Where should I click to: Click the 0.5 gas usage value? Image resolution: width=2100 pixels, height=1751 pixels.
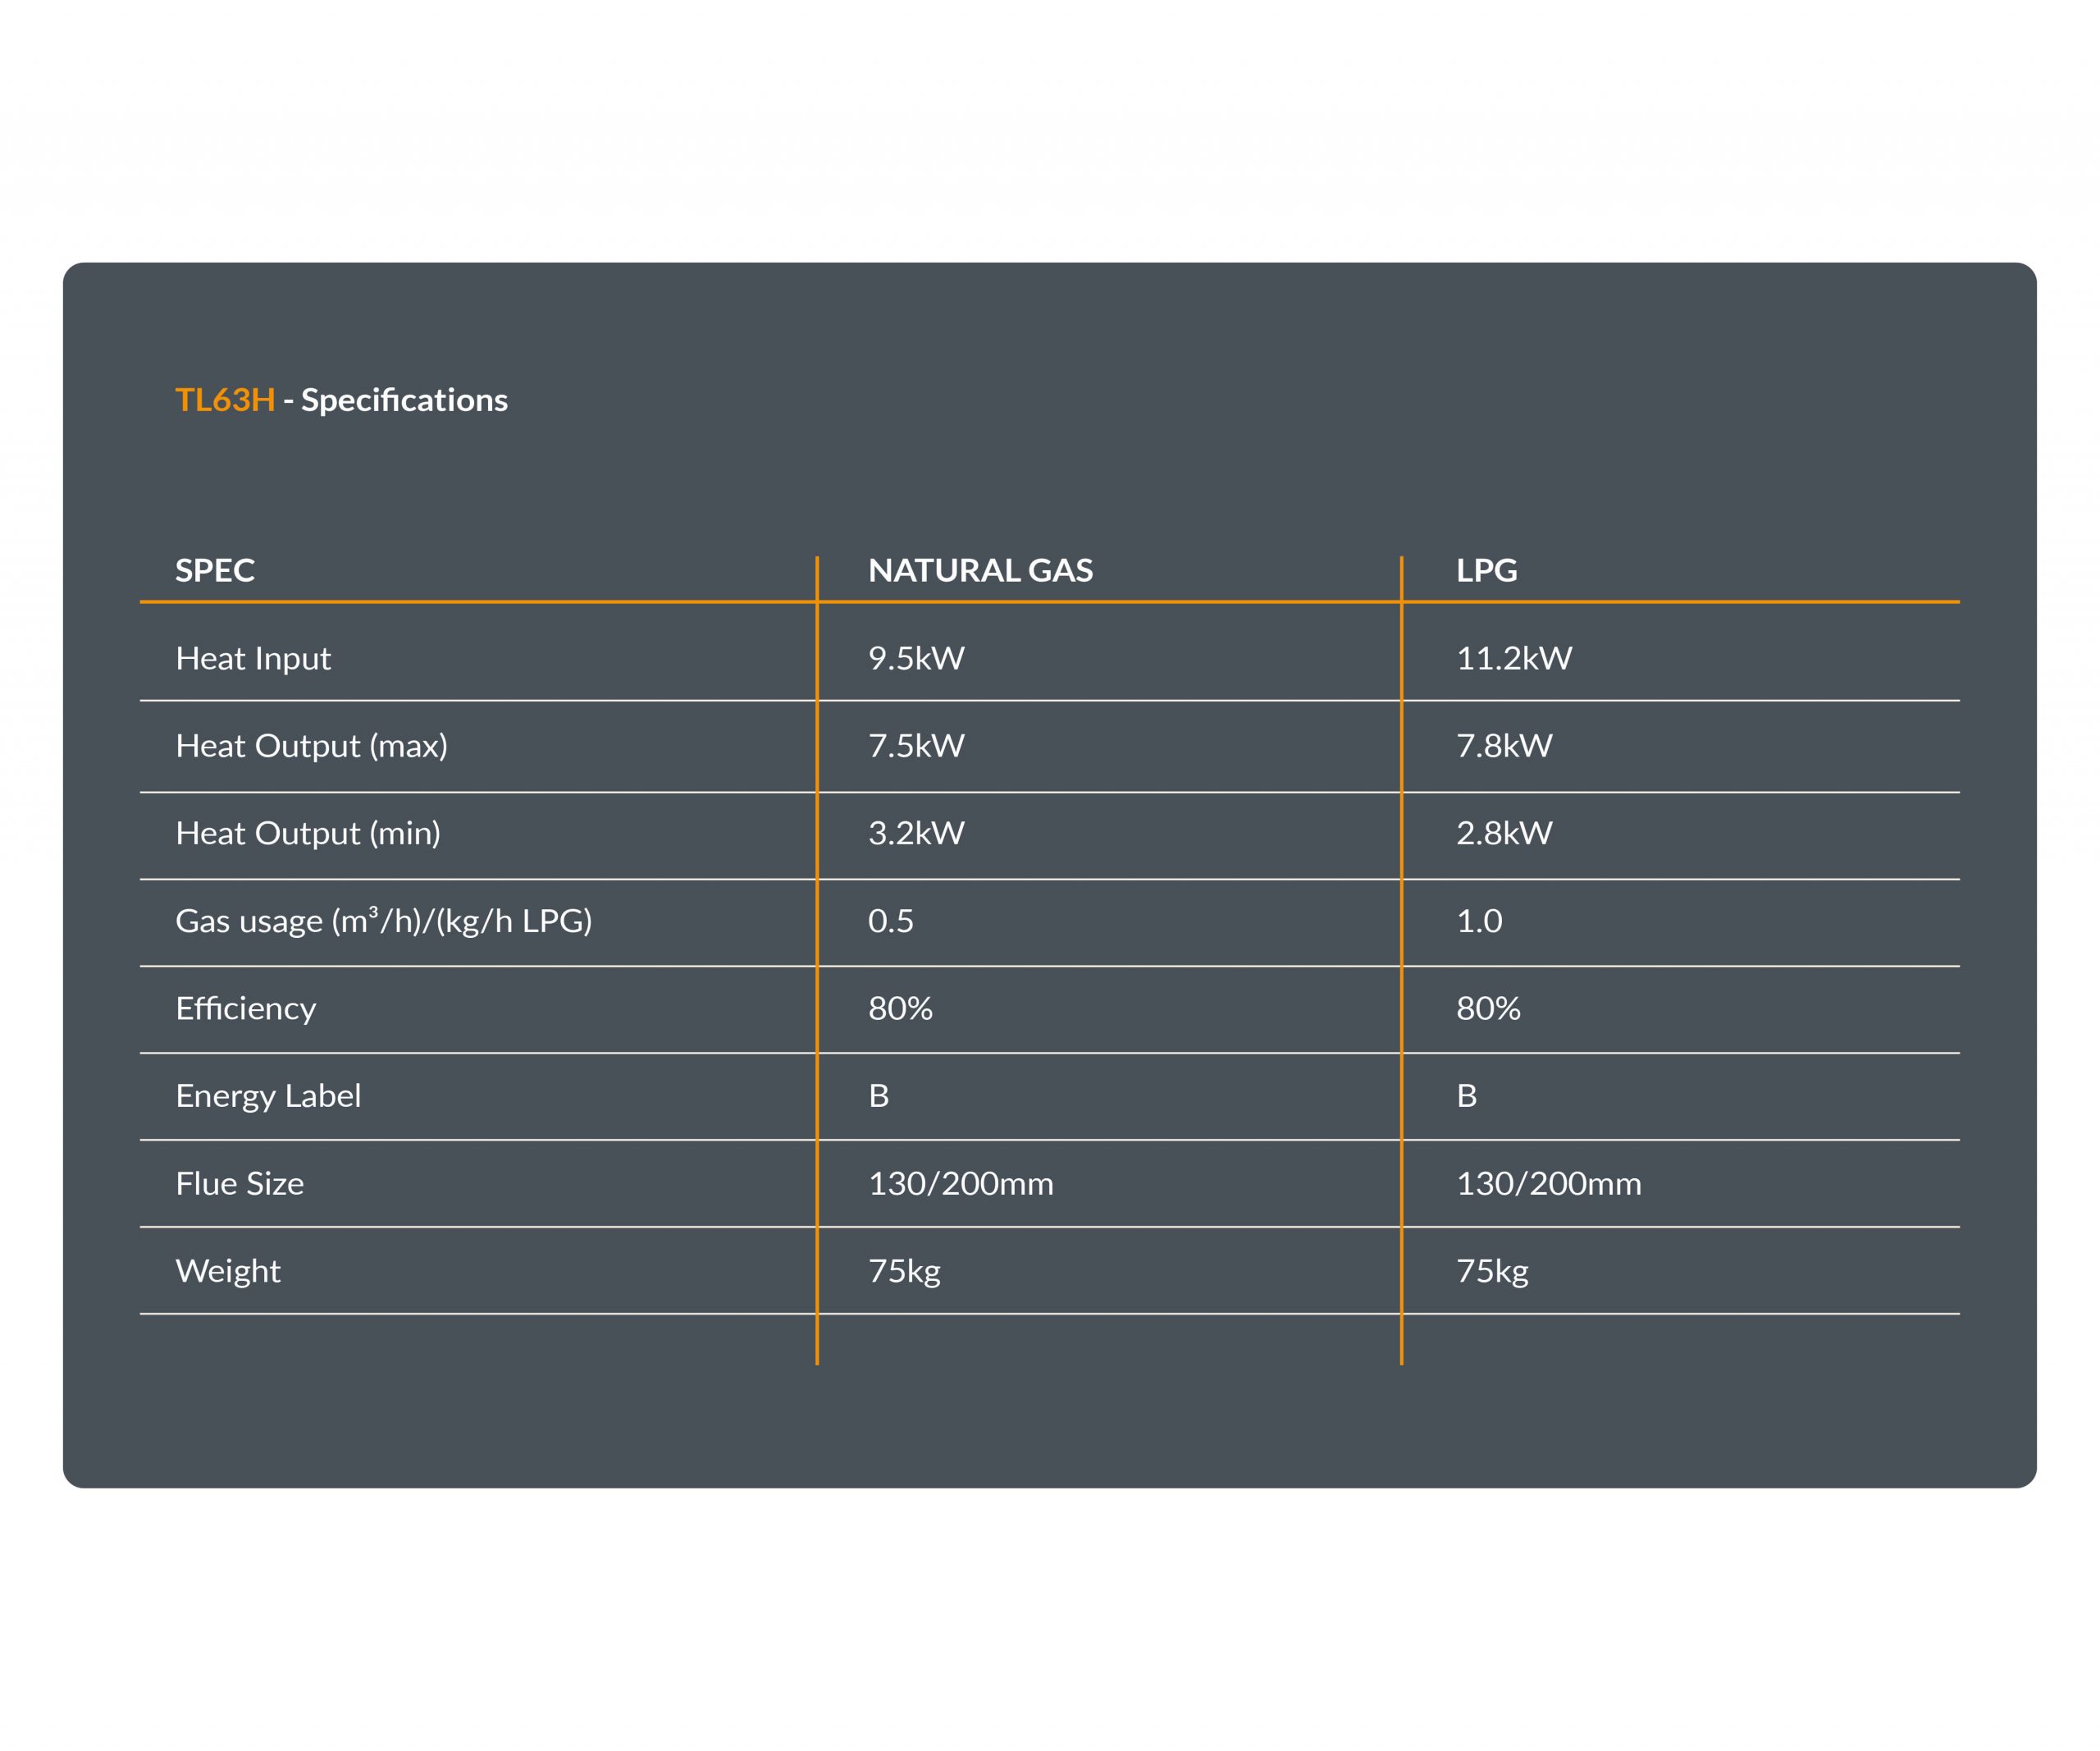[891, 921]
